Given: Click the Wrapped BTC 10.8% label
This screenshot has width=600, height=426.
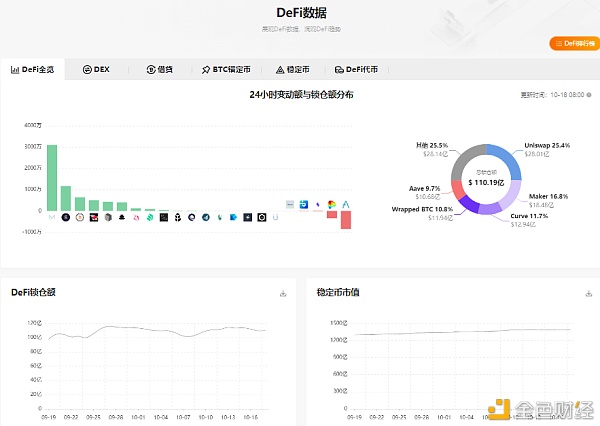Looking at the screenshot, I should pos(422,209).
